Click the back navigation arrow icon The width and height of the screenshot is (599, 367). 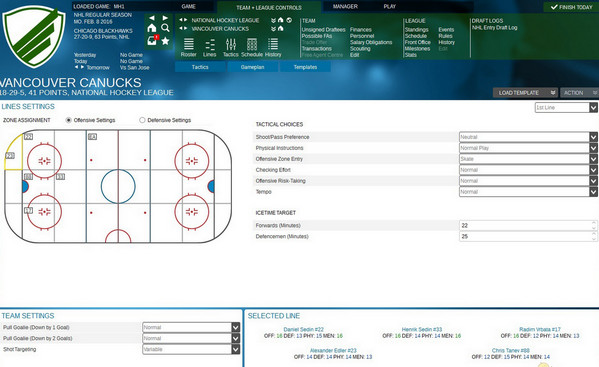tap(152, 18)
